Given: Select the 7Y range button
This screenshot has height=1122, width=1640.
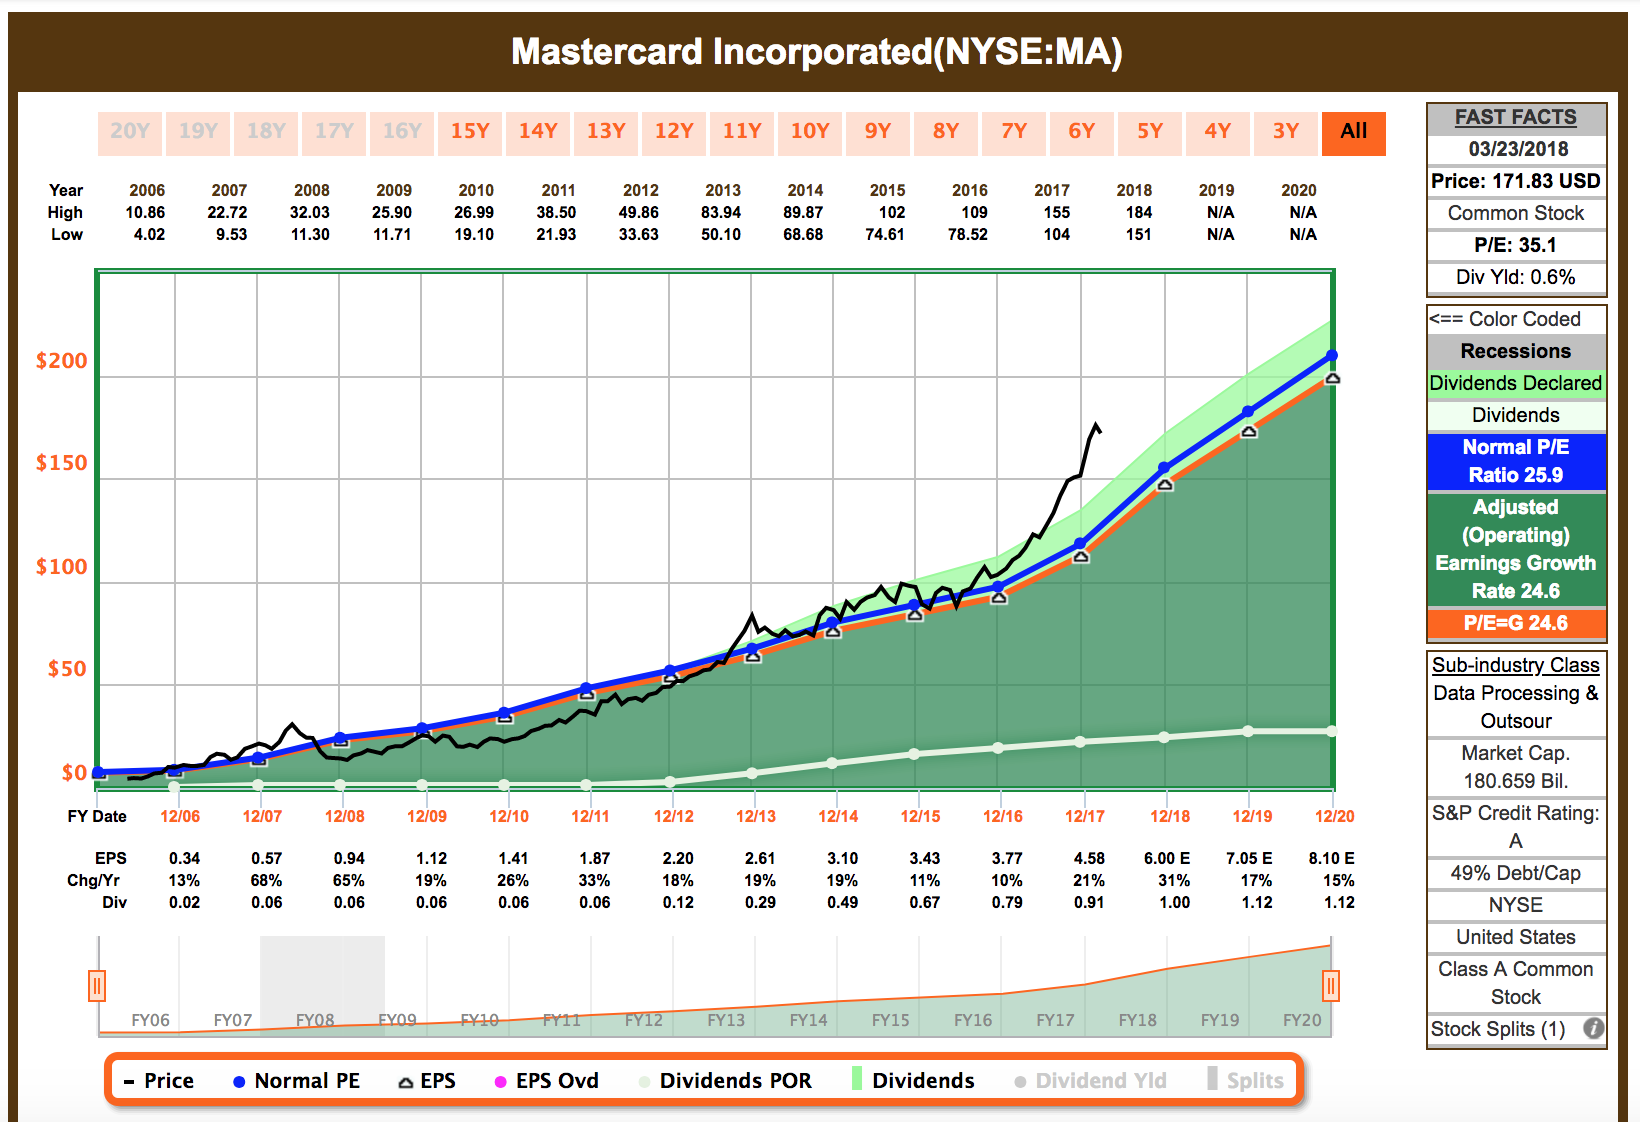Looking at the screenshot, I should click(x=1013, y=132).
